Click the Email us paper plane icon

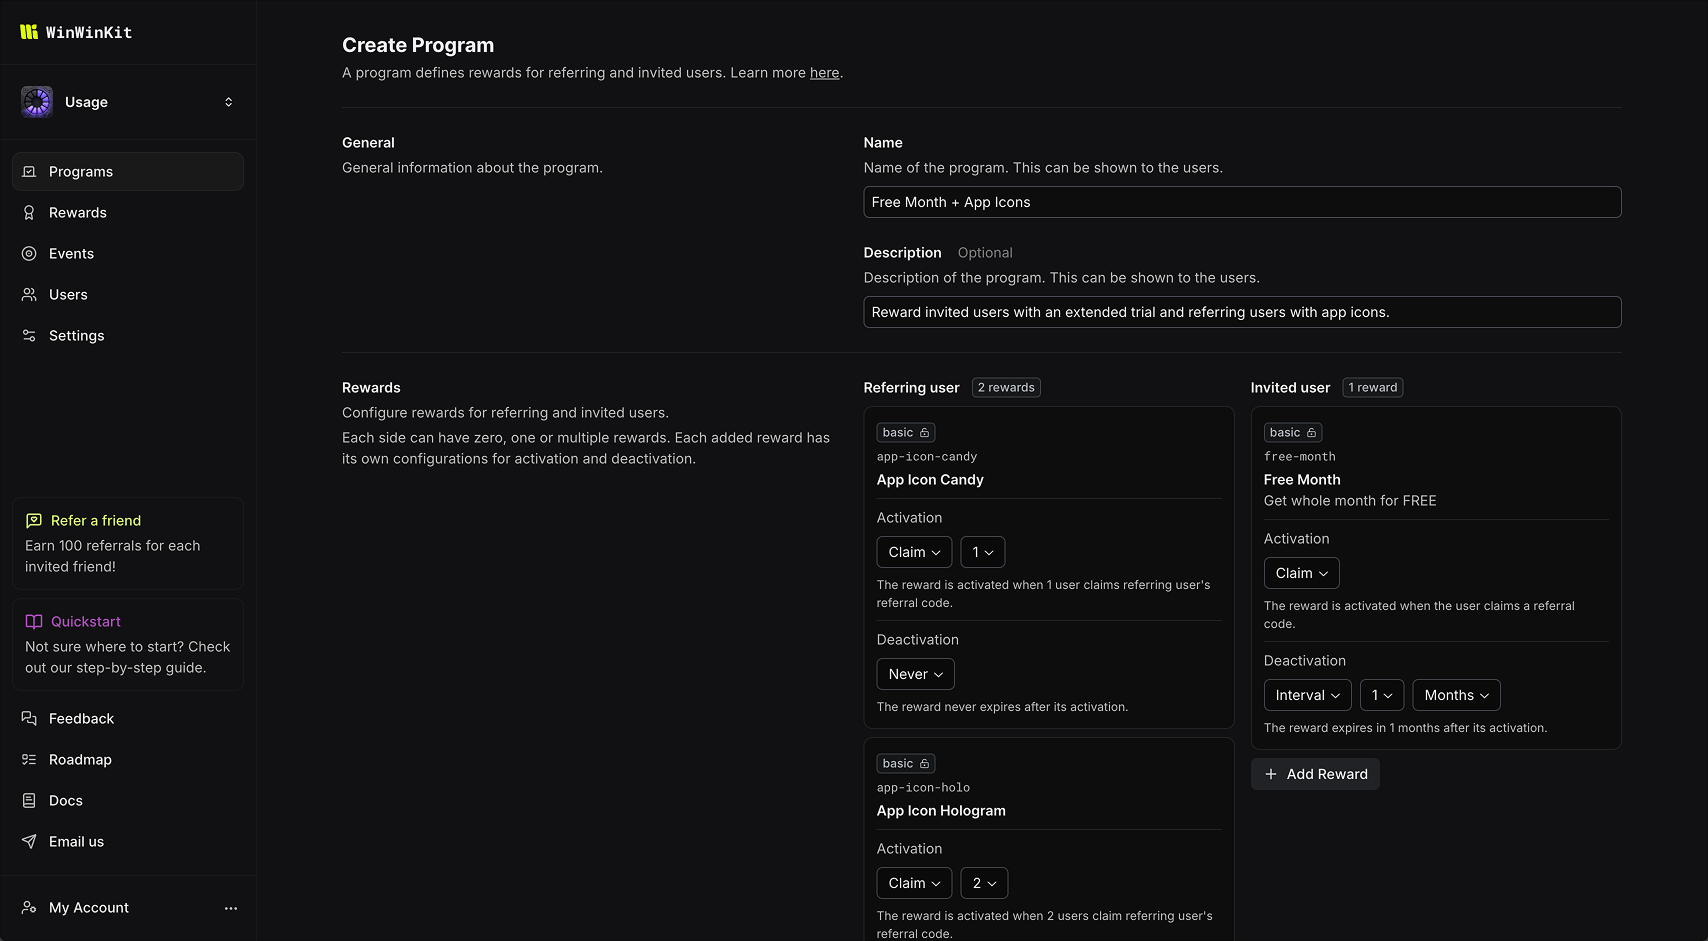(x=29, y=842)
